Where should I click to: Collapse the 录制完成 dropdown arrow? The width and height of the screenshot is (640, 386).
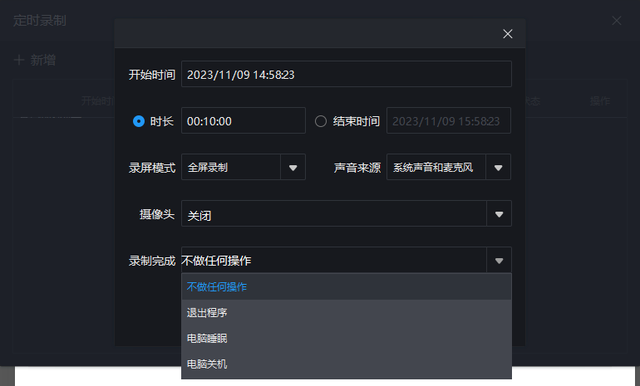click(499, 260)
